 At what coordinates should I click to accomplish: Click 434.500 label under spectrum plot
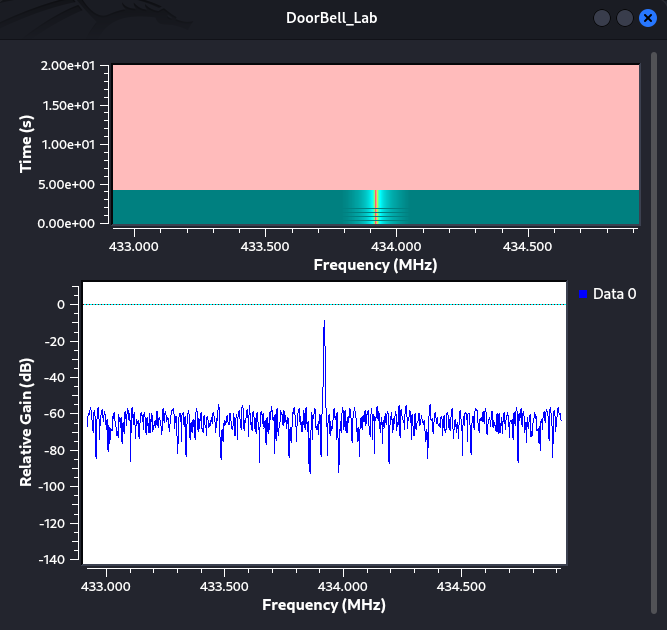(x=461, y=587)
